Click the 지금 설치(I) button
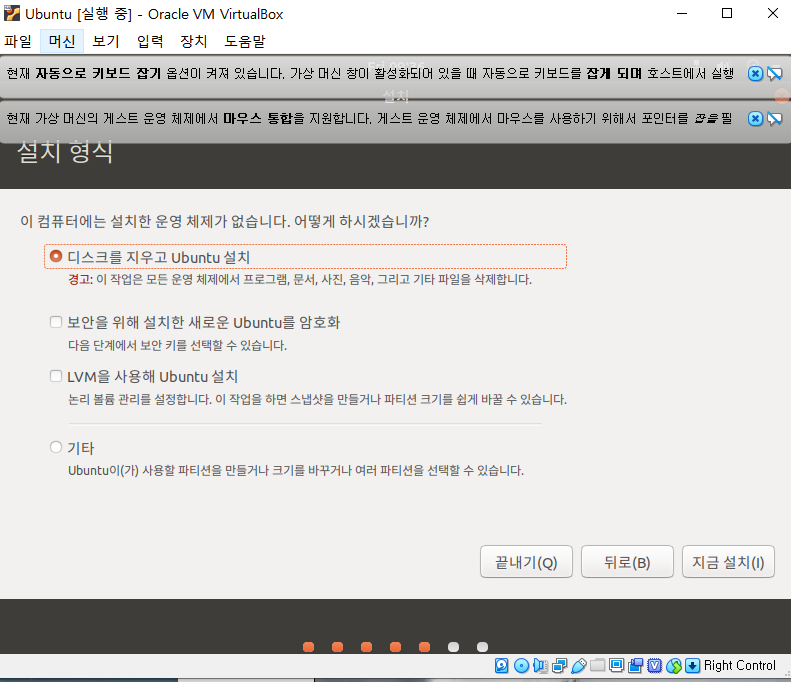 tap(728, 561)
